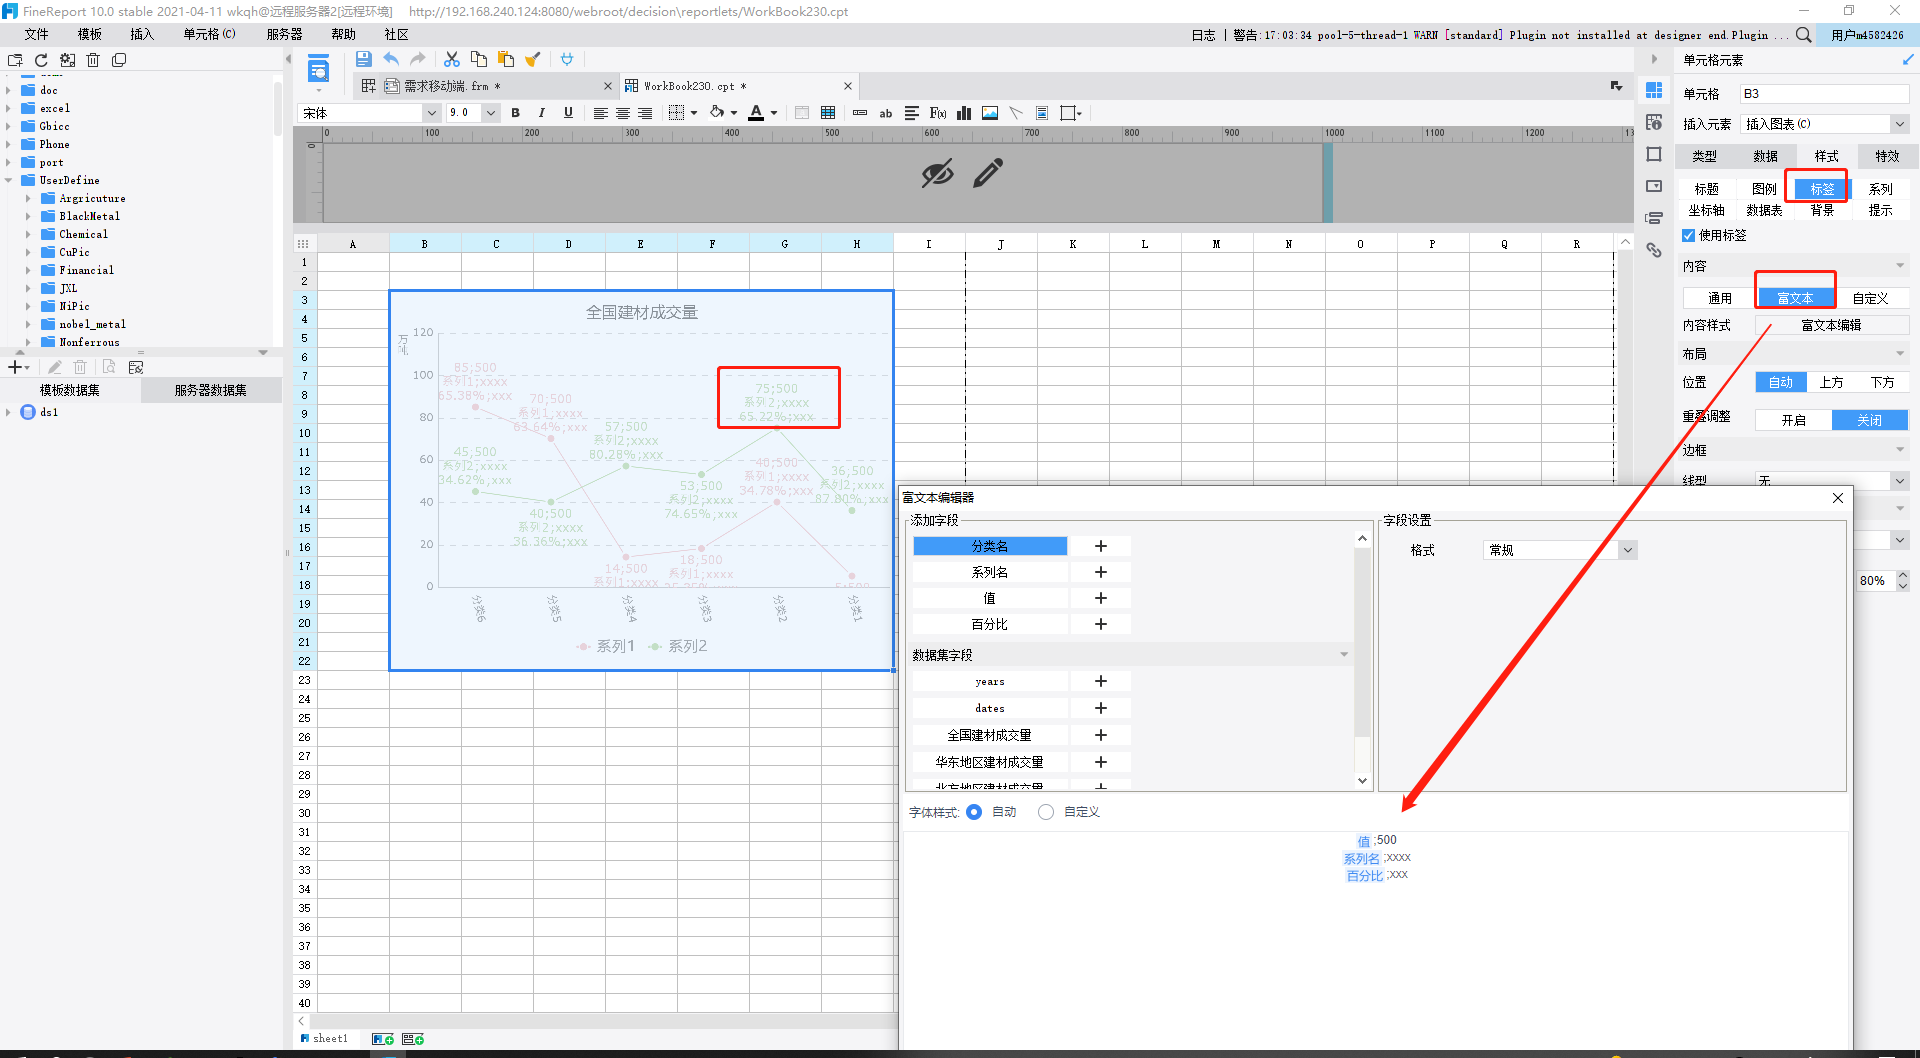Click the pencil edit icon above the chart

click(988, 173)
